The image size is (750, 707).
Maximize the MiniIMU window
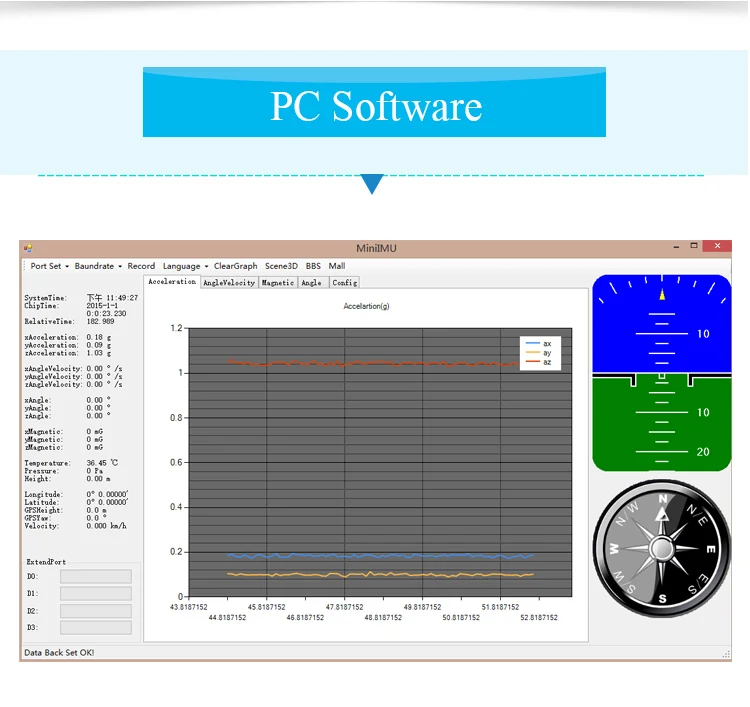[x=694, y=246]
